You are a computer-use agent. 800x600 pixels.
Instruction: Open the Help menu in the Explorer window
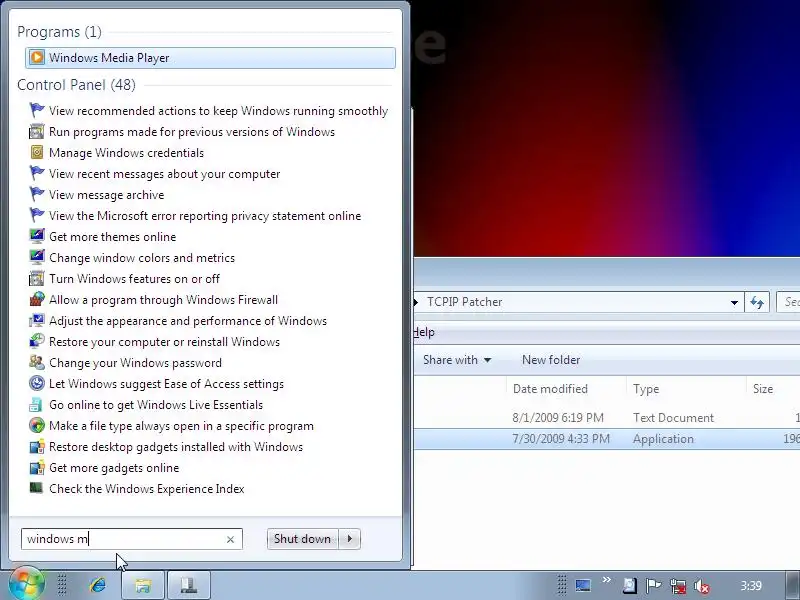[424, 332]
